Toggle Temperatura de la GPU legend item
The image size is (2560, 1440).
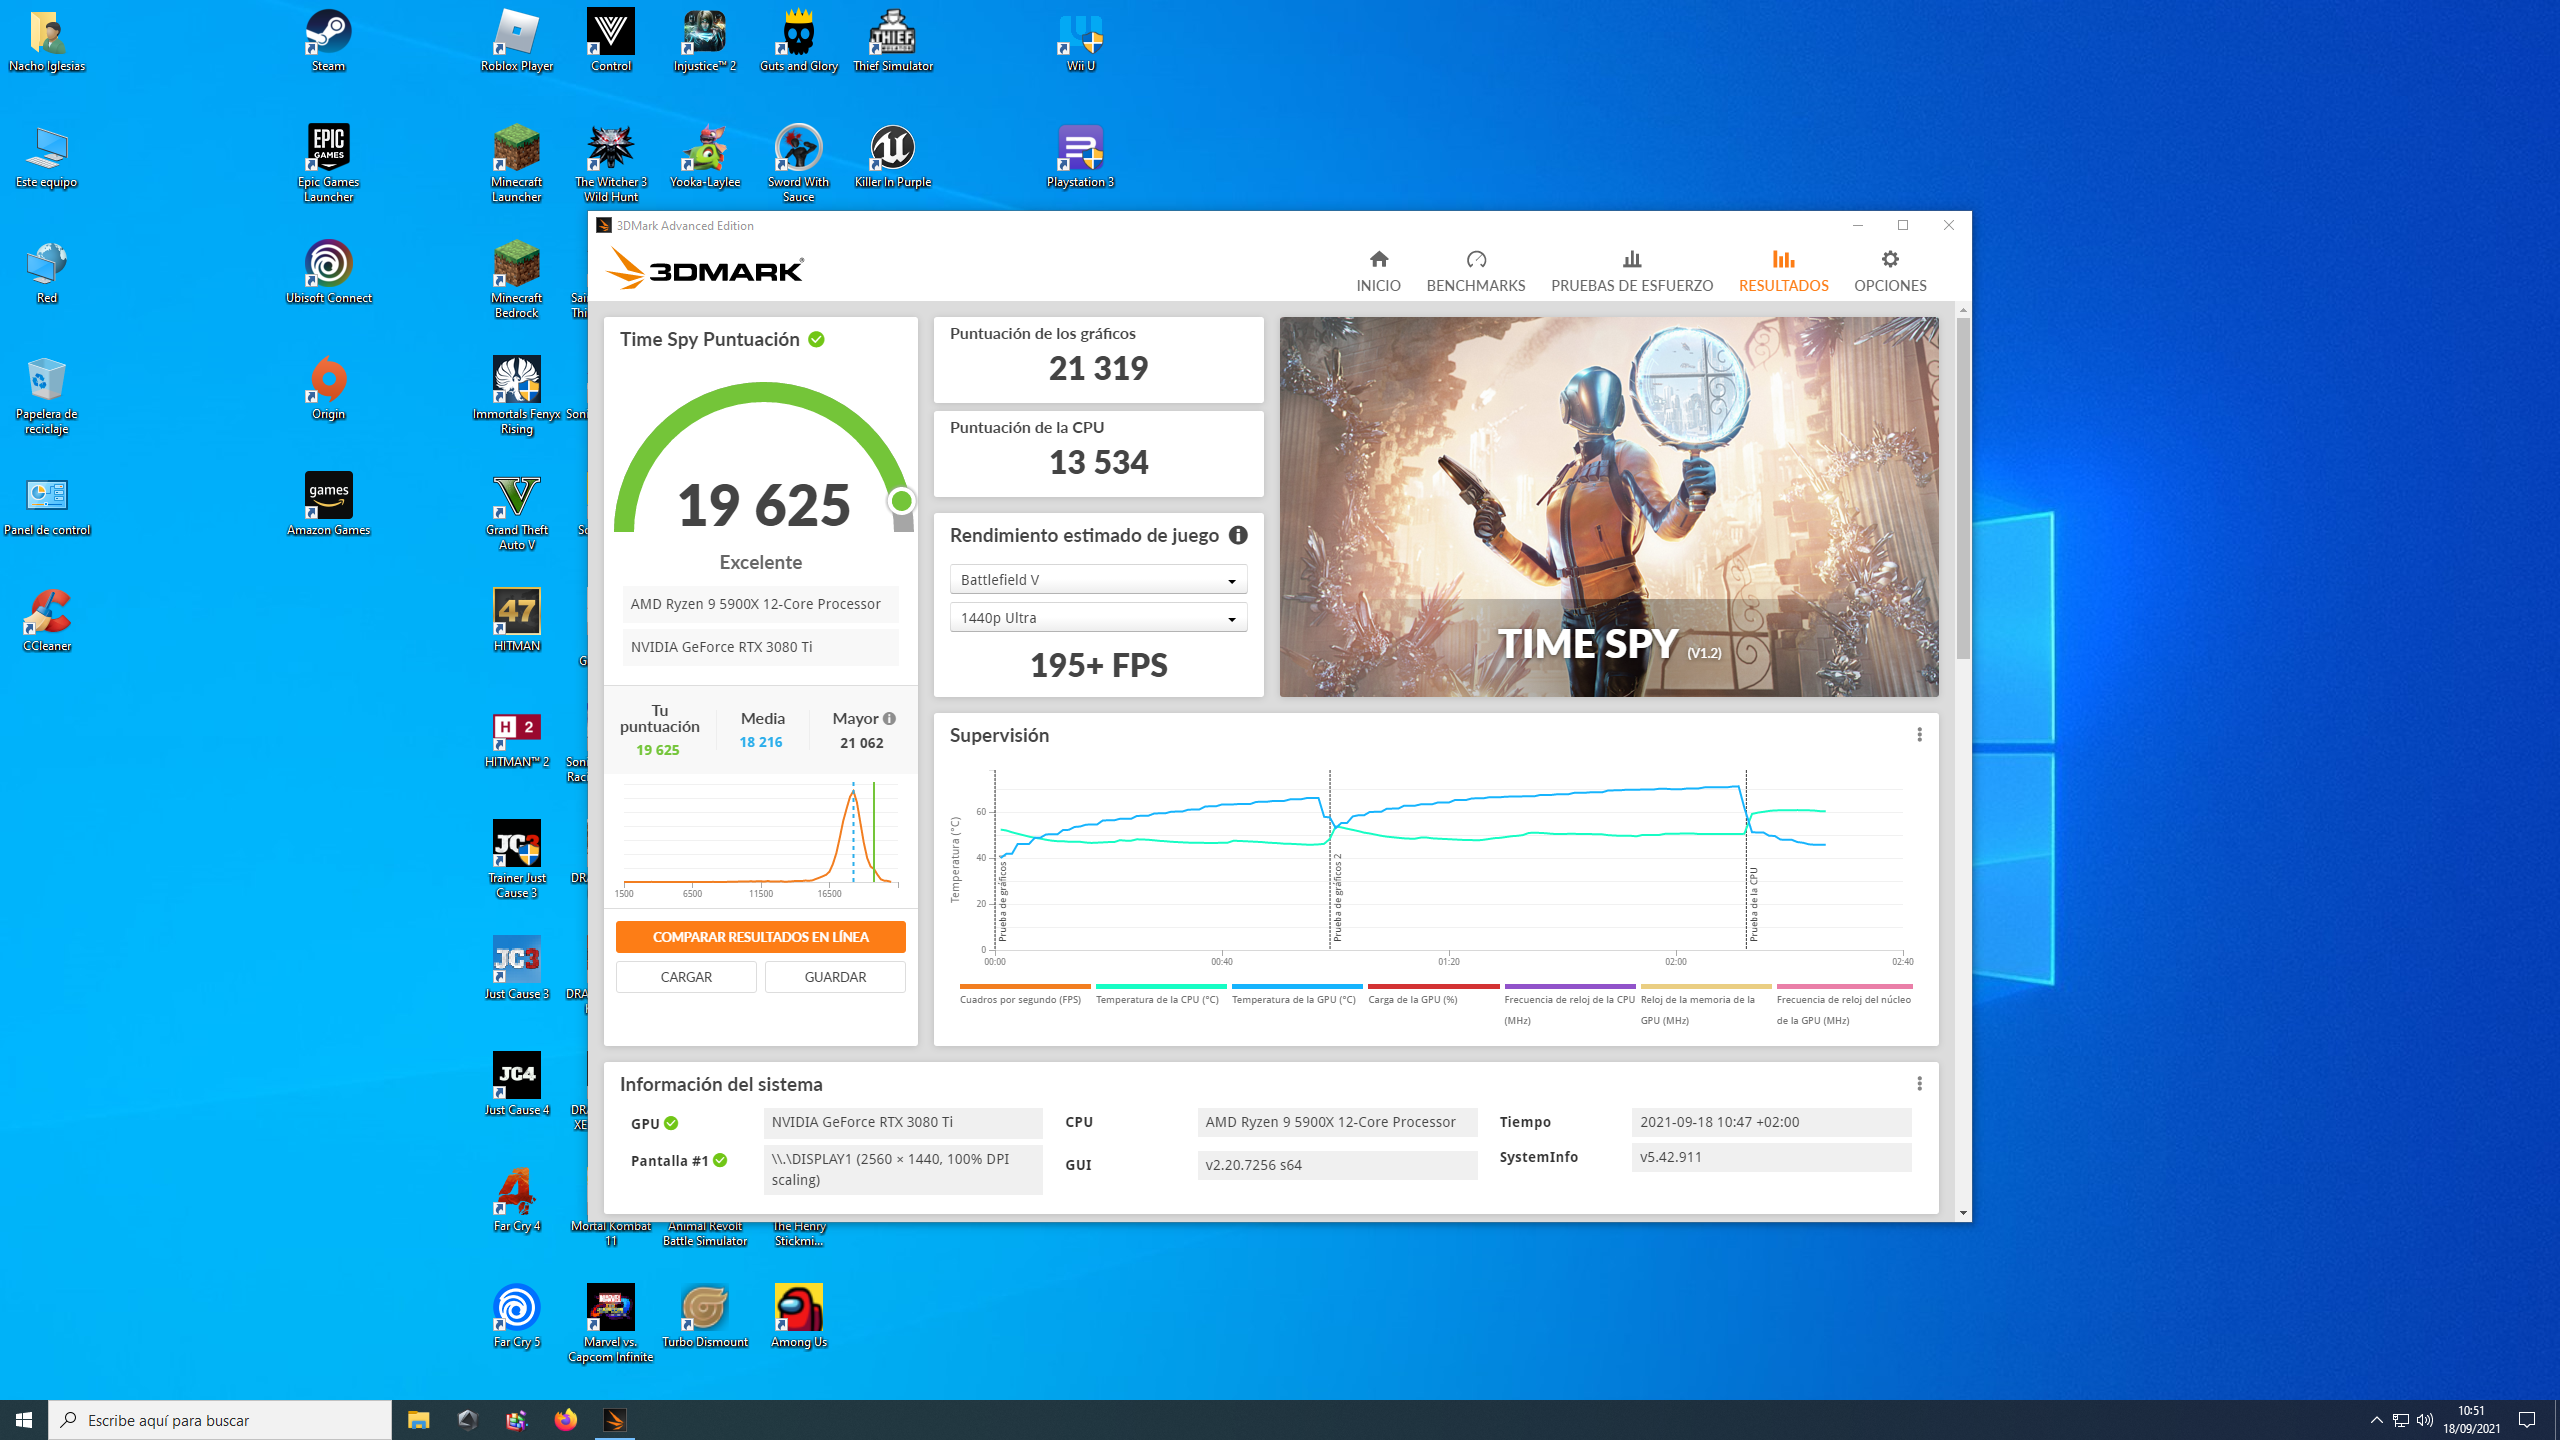pos(1296,994)
